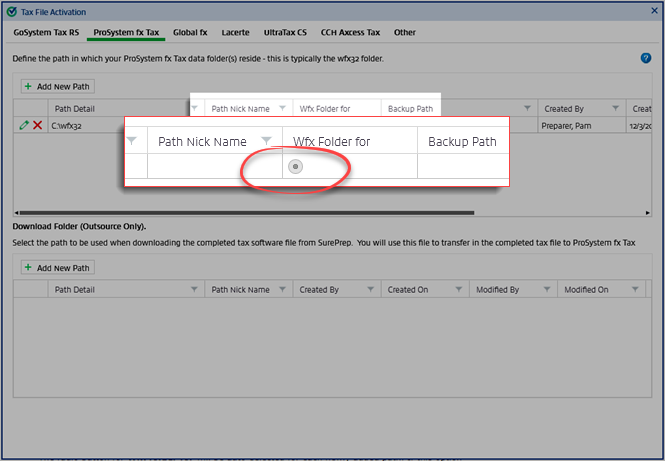Open the Path Nick Name filter in zoomed callout
Image resolution: width=665 pixels, height=461 pixels.
click(267, 141)
